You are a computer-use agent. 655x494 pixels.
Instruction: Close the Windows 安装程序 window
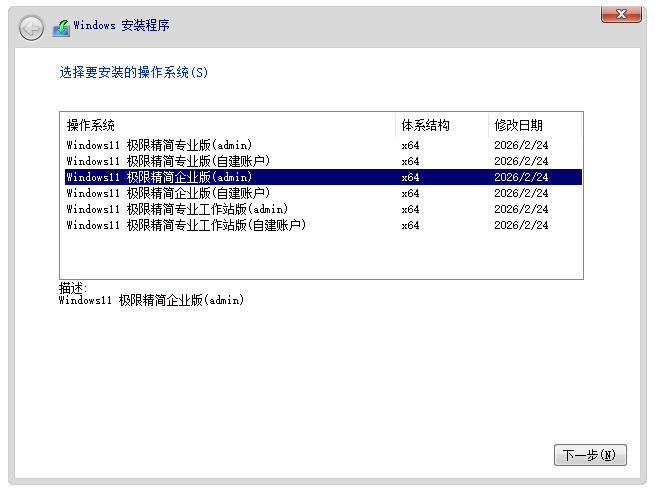(621, 13)
